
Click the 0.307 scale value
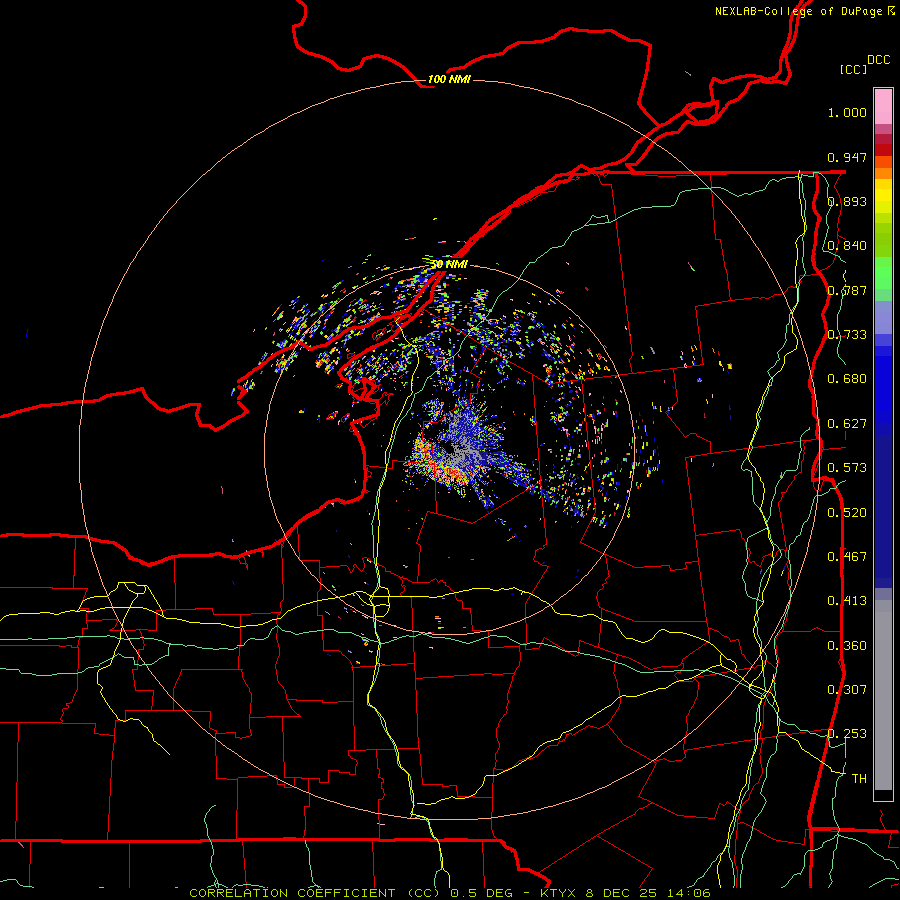tap(847, 690)
